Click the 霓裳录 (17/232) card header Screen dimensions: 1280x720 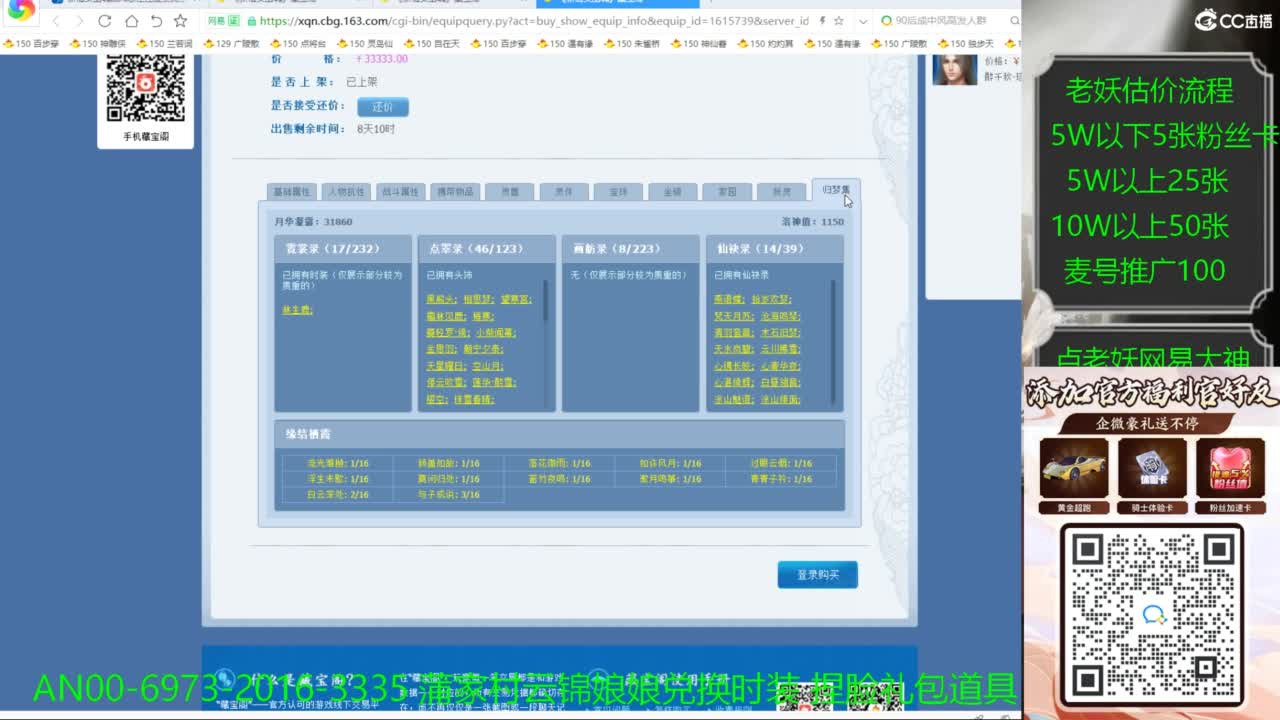point(343,248)
